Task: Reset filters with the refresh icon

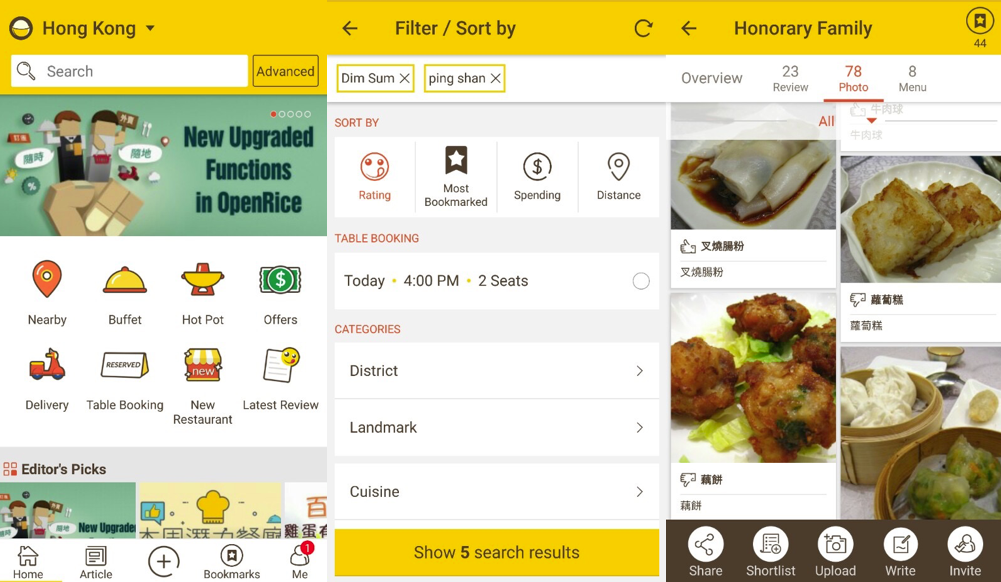Action: pyautogui.click(x=643, y=28)
